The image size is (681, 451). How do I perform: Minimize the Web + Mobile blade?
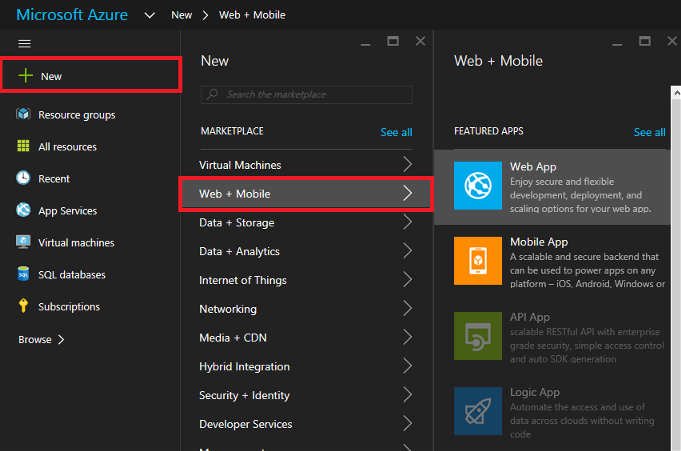coord(617,44)
